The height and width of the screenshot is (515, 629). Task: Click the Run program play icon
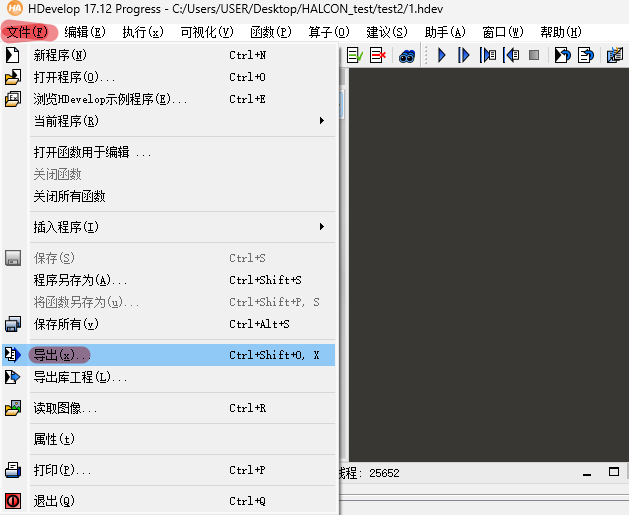(x=442, y=55)
